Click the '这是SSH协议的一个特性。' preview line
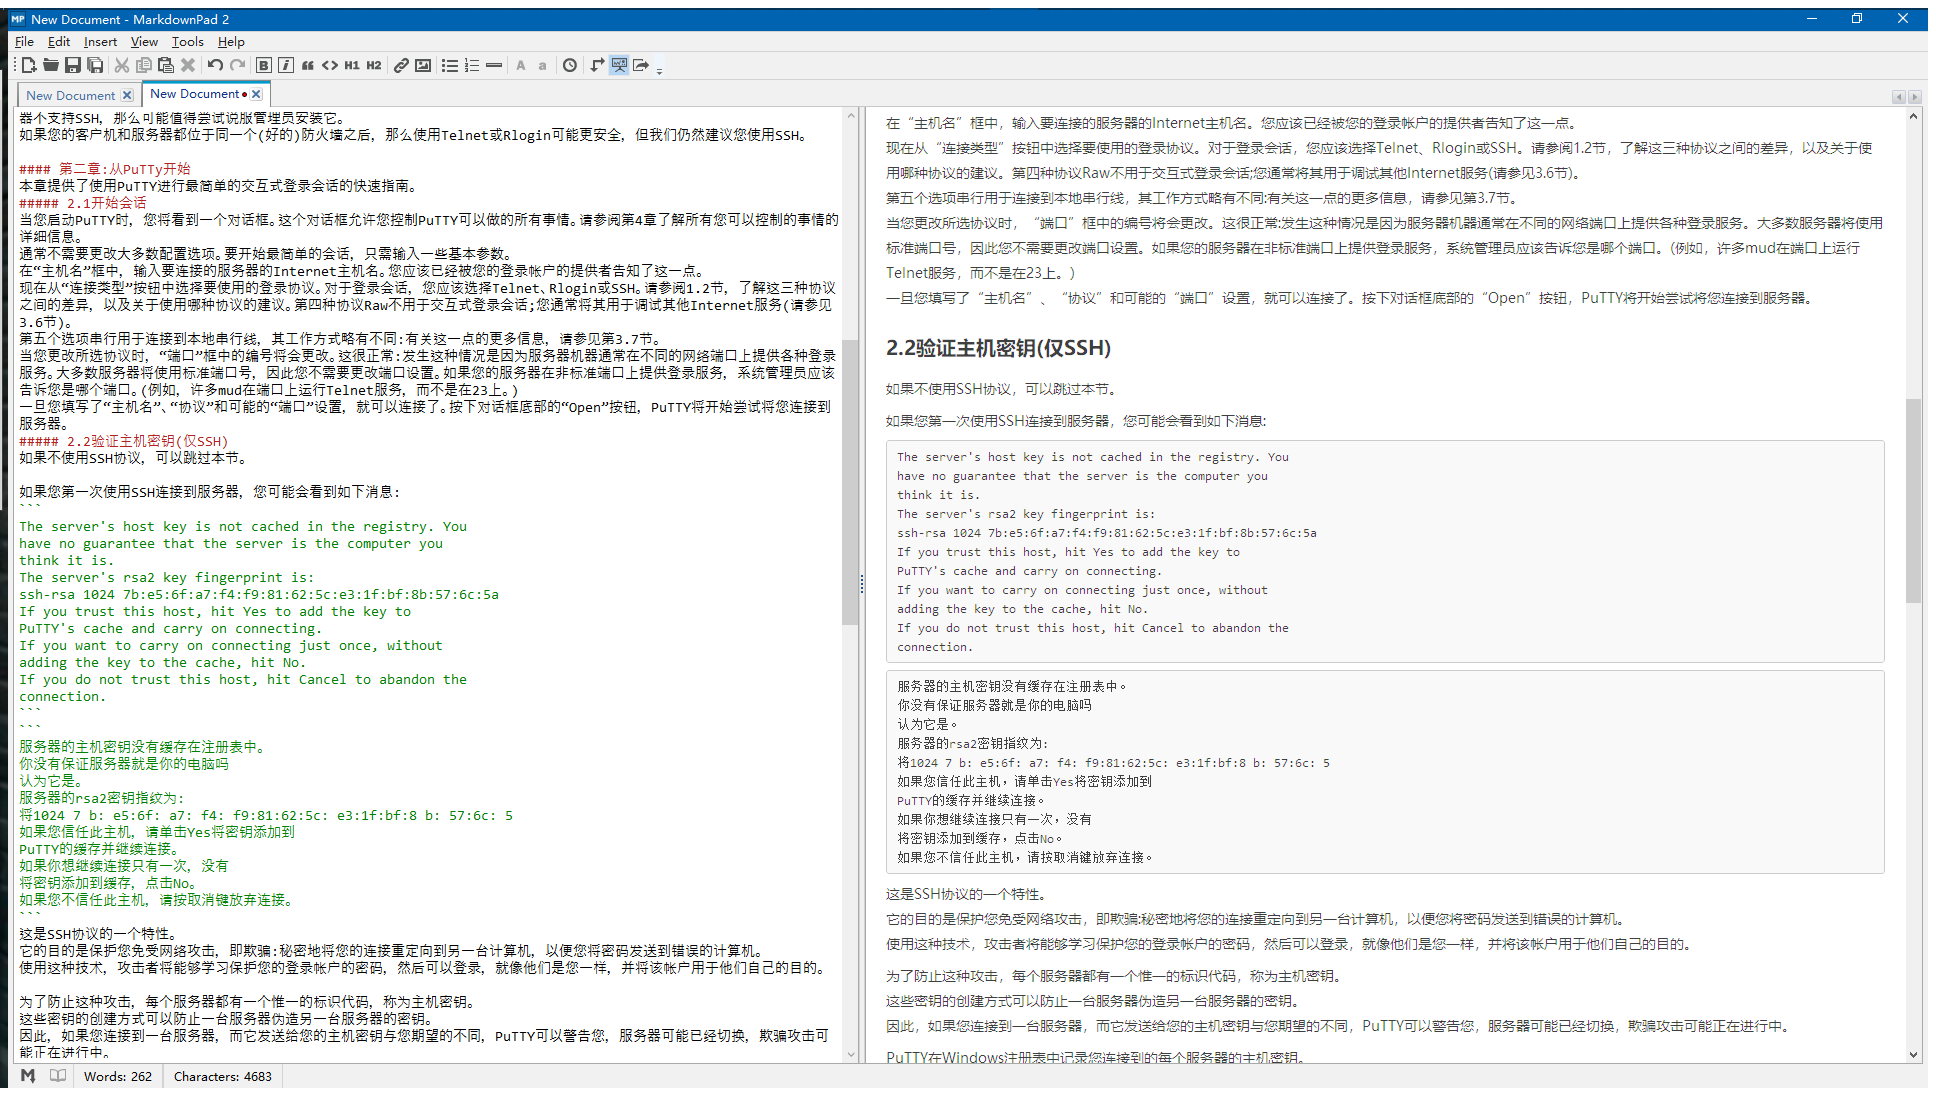The height and width of the screenshot is (1096, 1936). tap(966, 894)
